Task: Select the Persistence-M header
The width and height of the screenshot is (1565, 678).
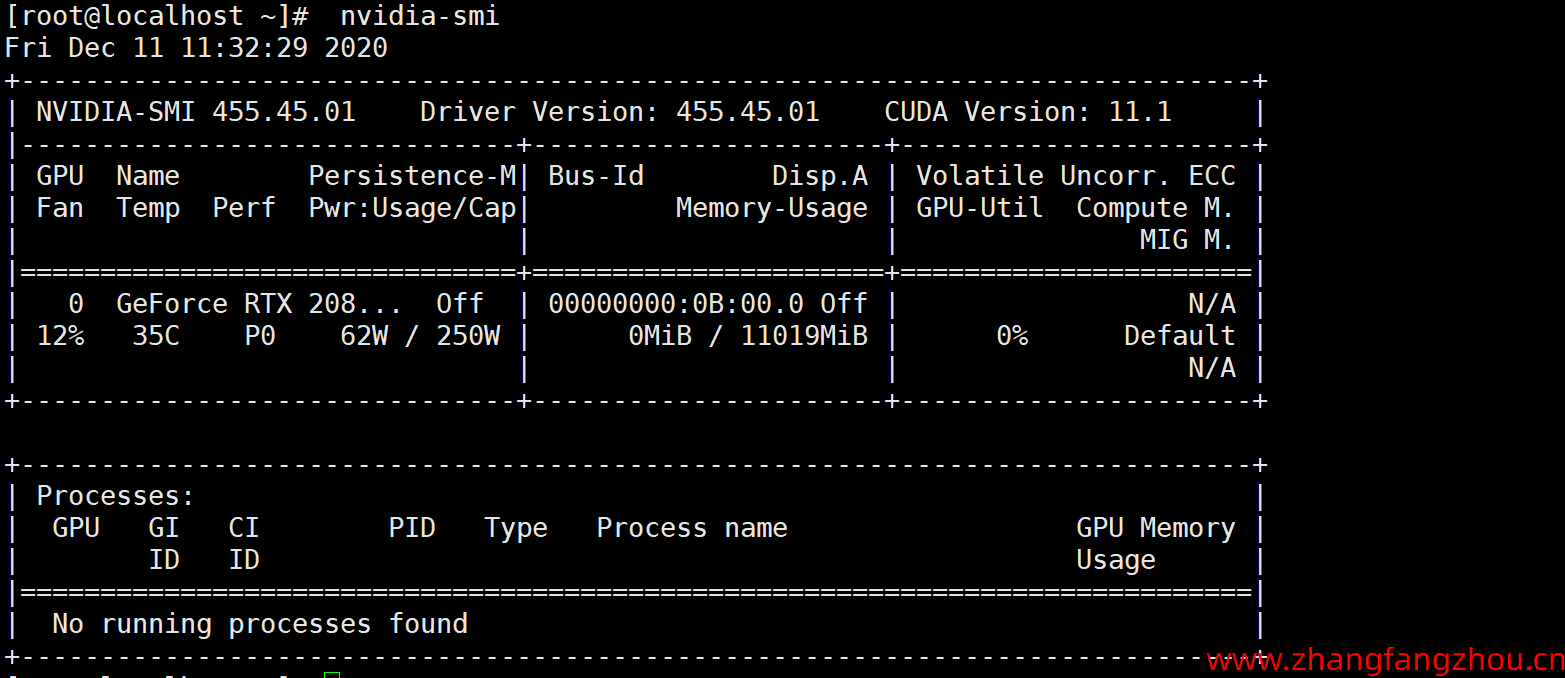Action: pos(412,176)
